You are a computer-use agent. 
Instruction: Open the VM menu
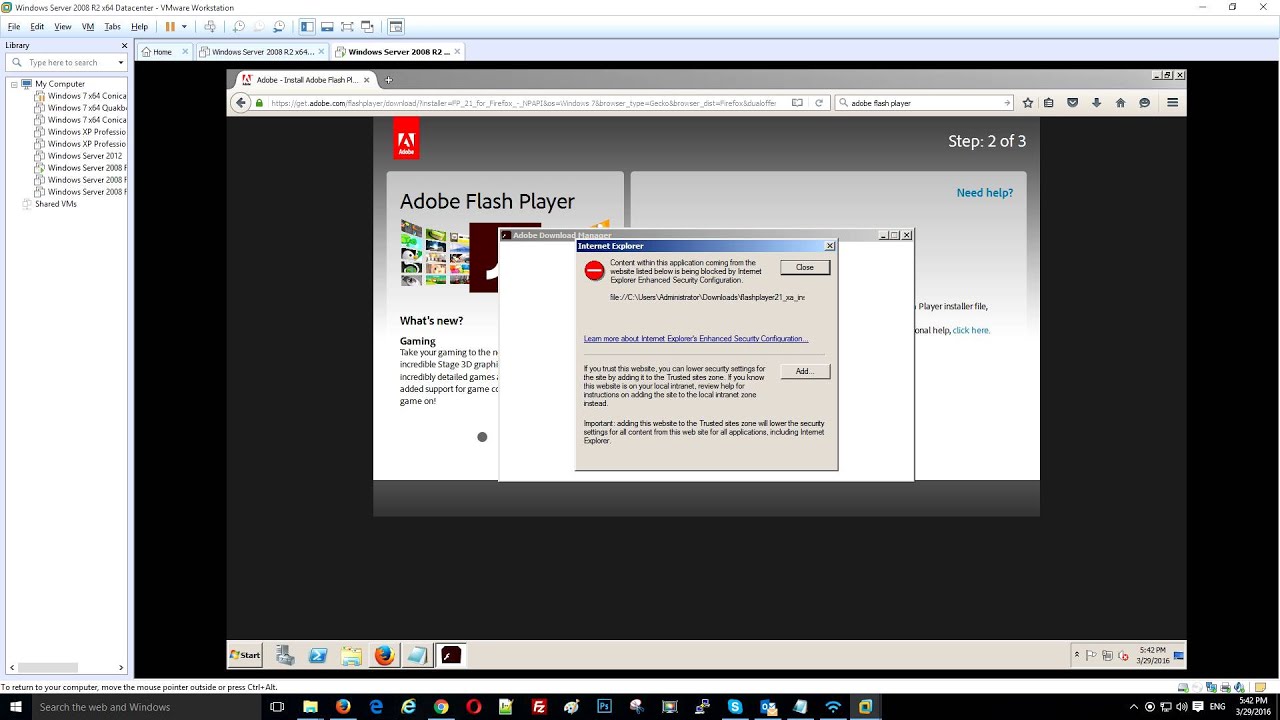pyautogui.click(x=88, y=27)
